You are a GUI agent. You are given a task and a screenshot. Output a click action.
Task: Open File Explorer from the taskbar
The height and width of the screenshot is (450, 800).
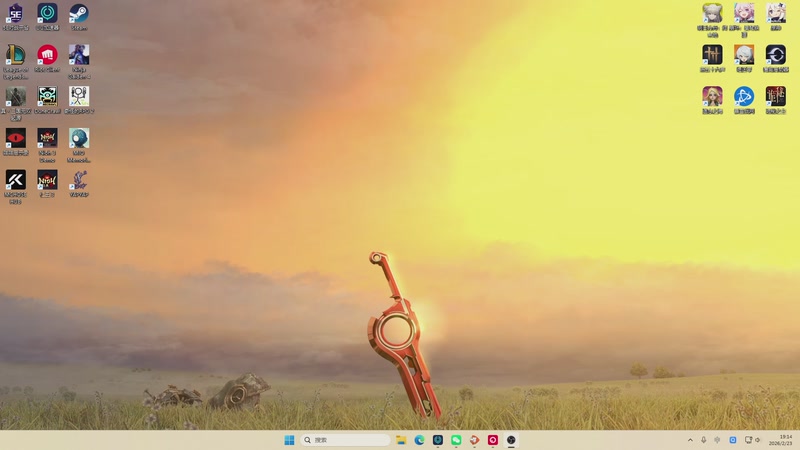click(x=401, y=440)
